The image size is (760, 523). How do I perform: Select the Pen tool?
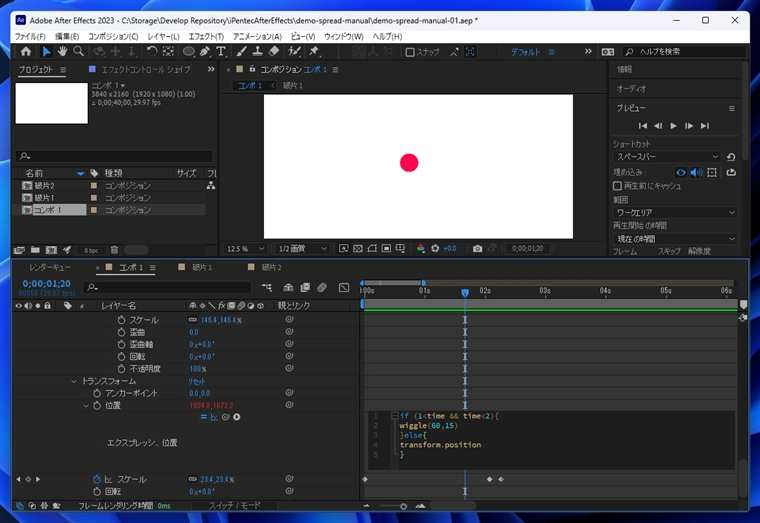point(205,51)
